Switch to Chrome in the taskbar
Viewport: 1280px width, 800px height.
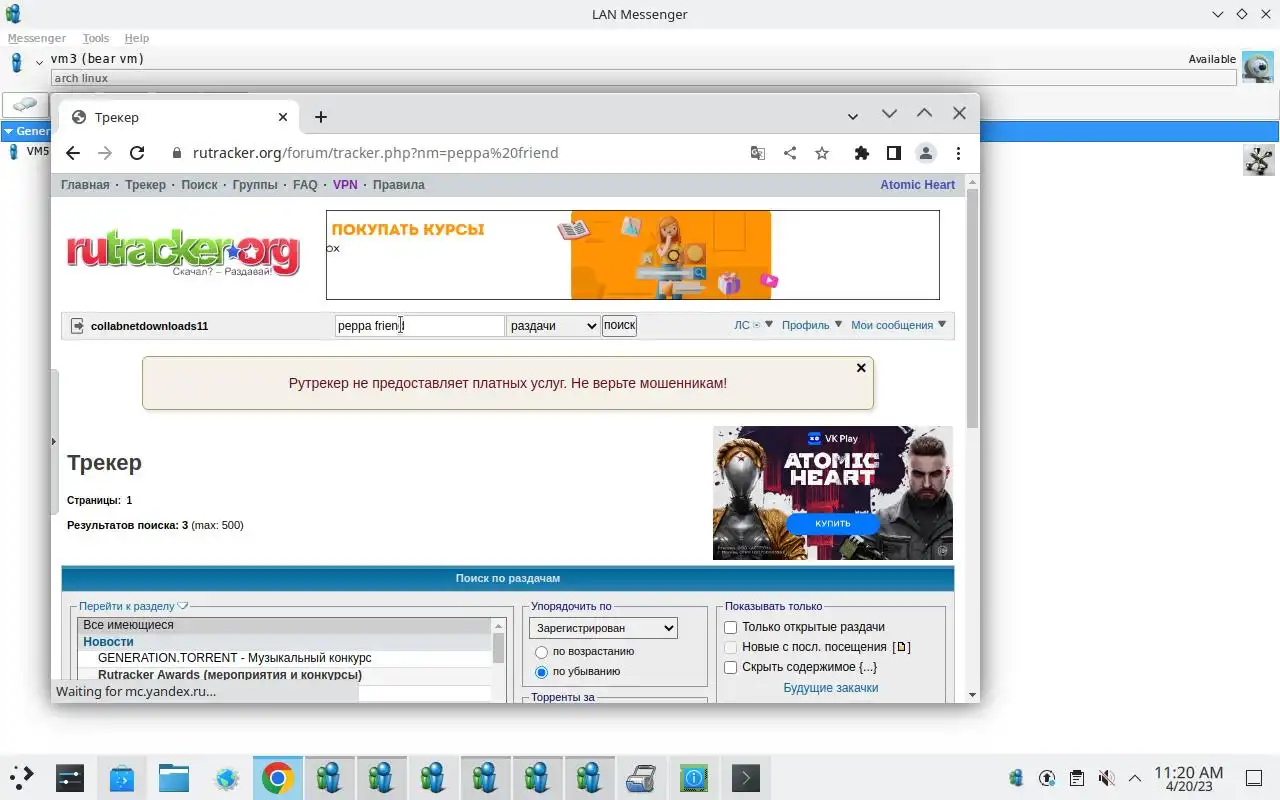click(278, 777)
